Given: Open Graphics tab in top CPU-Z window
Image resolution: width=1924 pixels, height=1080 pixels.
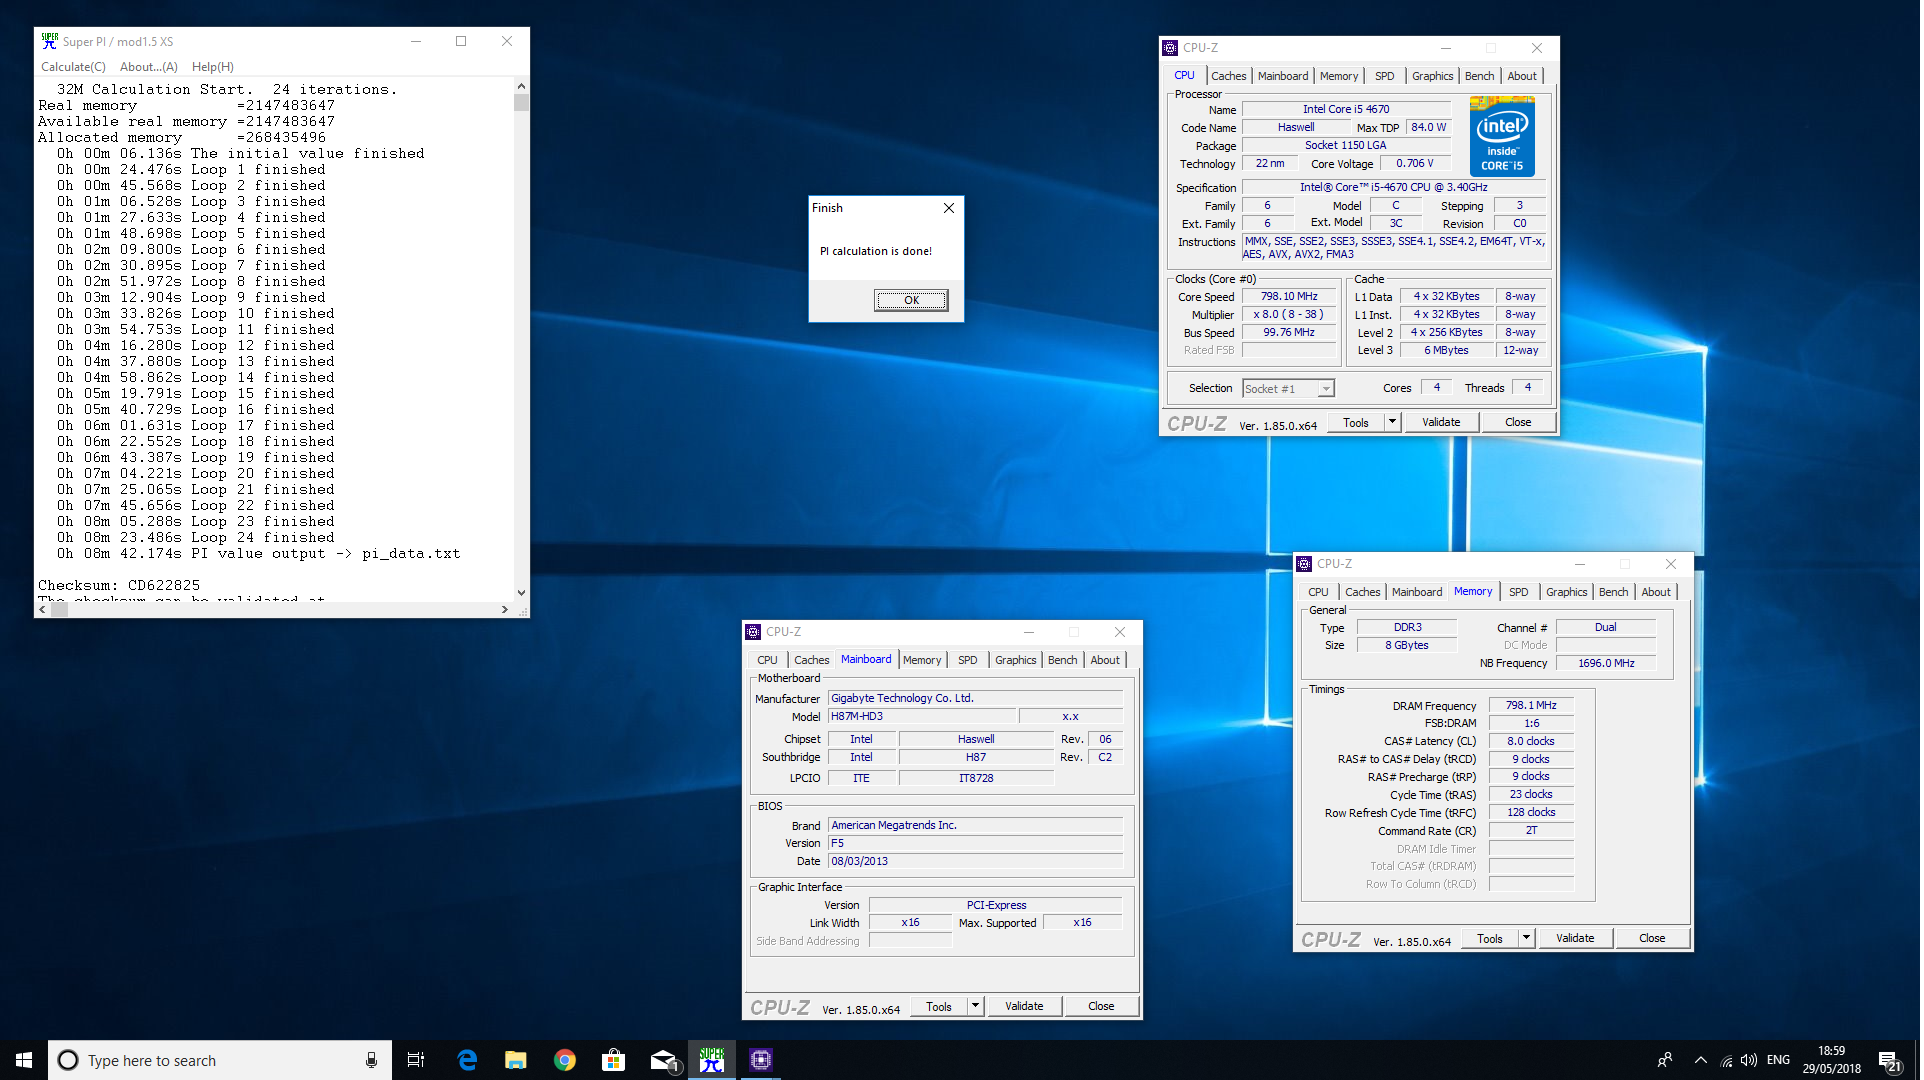Looking at the screenshot, I should [x=1432, y=76].
